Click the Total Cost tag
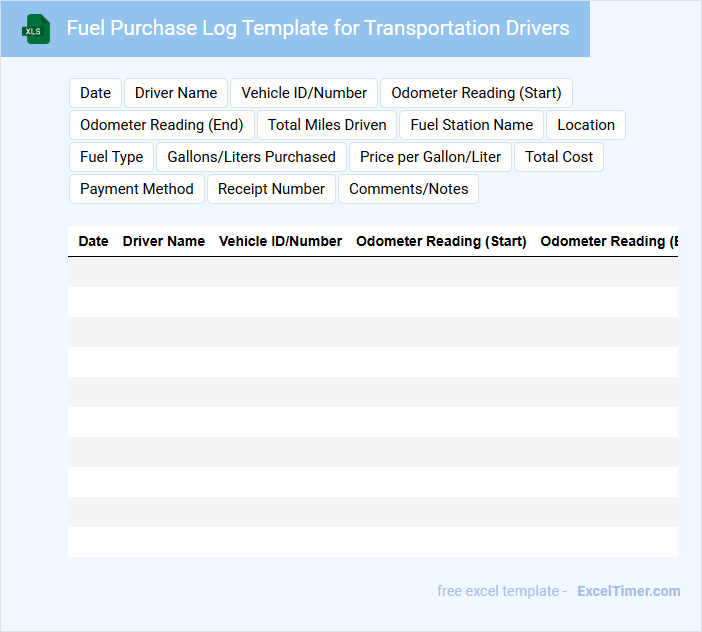Screen dimensions: 702x632 click(559, 157)
